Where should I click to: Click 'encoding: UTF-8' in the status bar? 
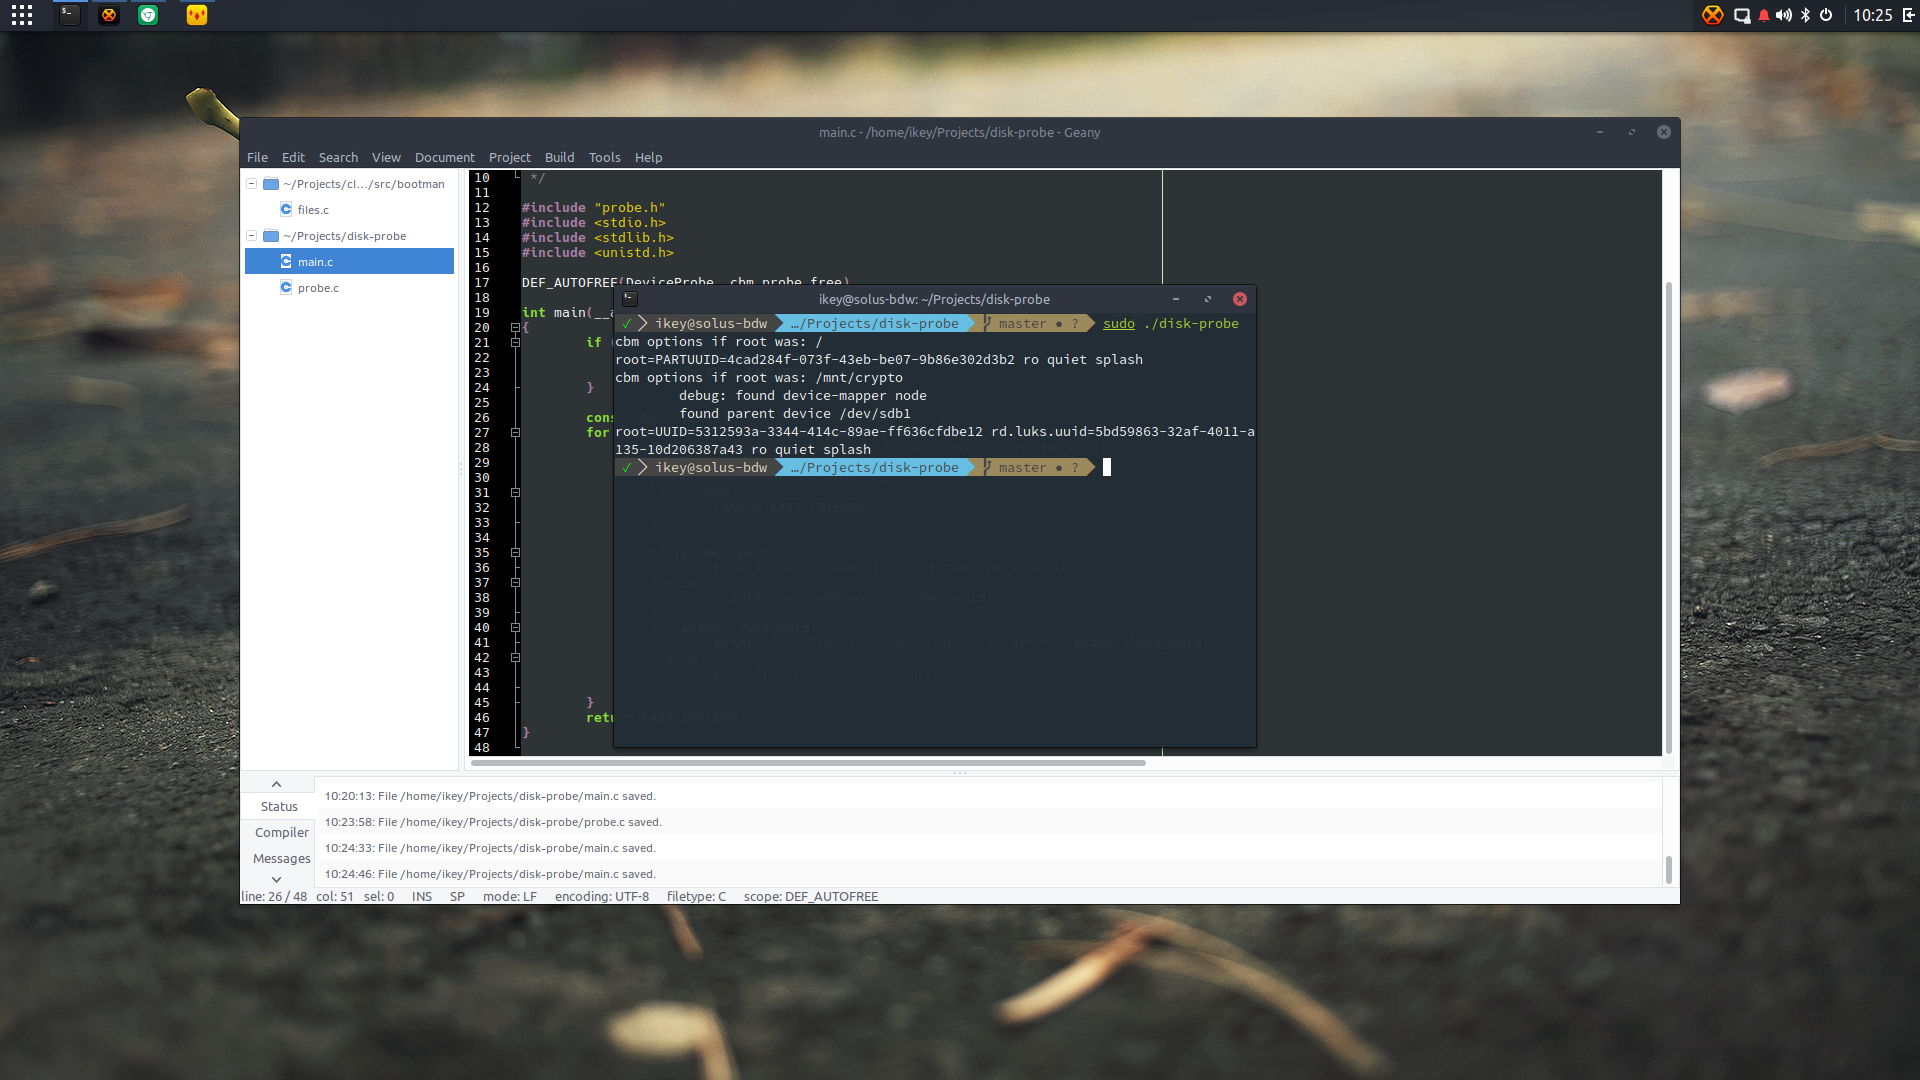click(602, 896)
